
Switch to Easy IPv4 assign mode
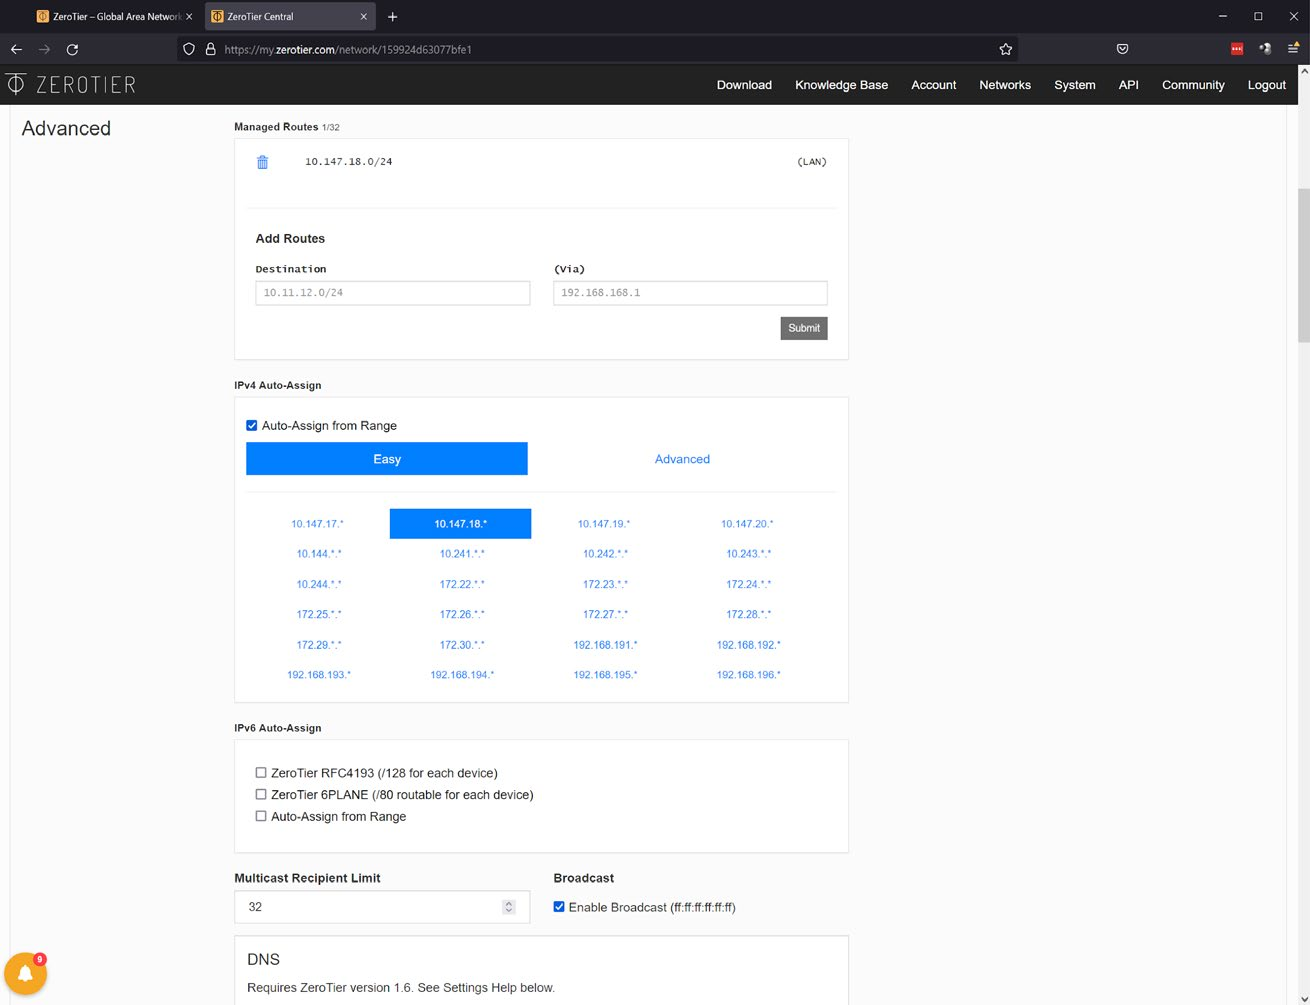[387, 459]
